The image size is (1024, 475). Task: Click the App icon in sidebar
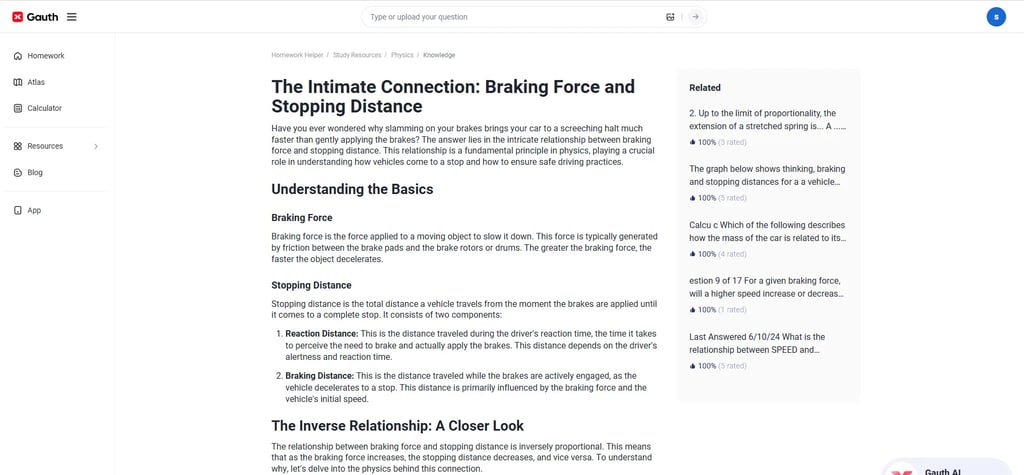[x=18, y=210]
